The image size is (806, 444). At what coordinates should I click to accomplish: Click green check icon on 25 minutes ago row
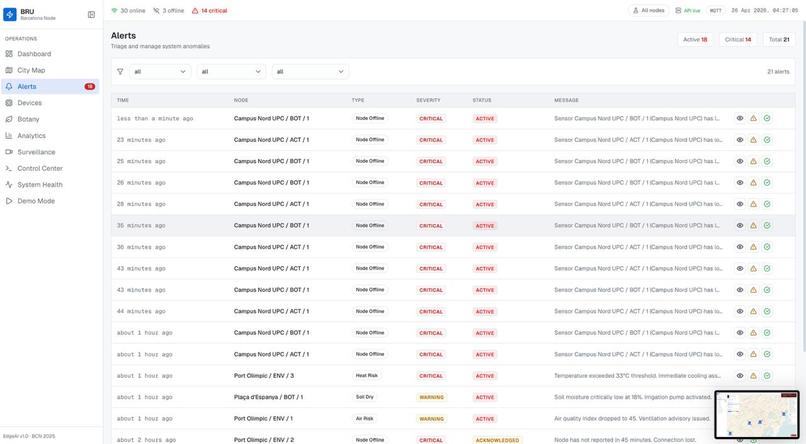pos(767,161)
